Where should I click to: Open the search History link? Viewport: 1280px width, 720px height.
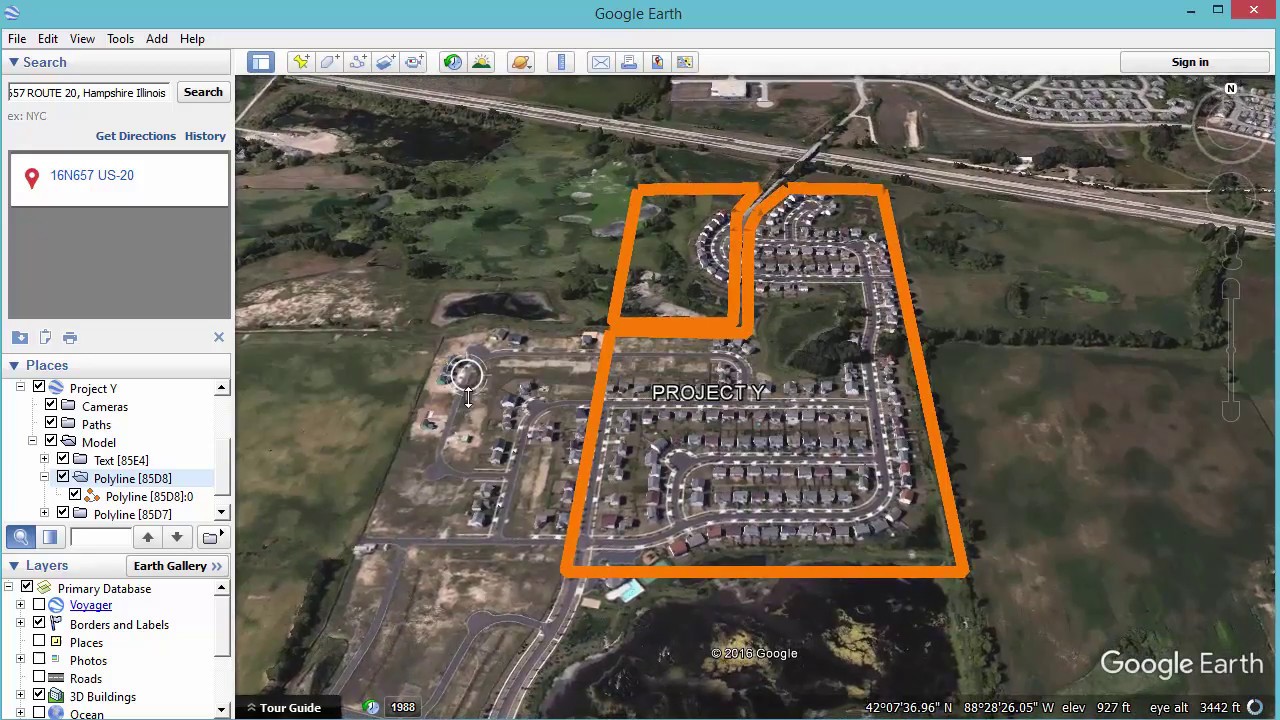coord(205,136)
